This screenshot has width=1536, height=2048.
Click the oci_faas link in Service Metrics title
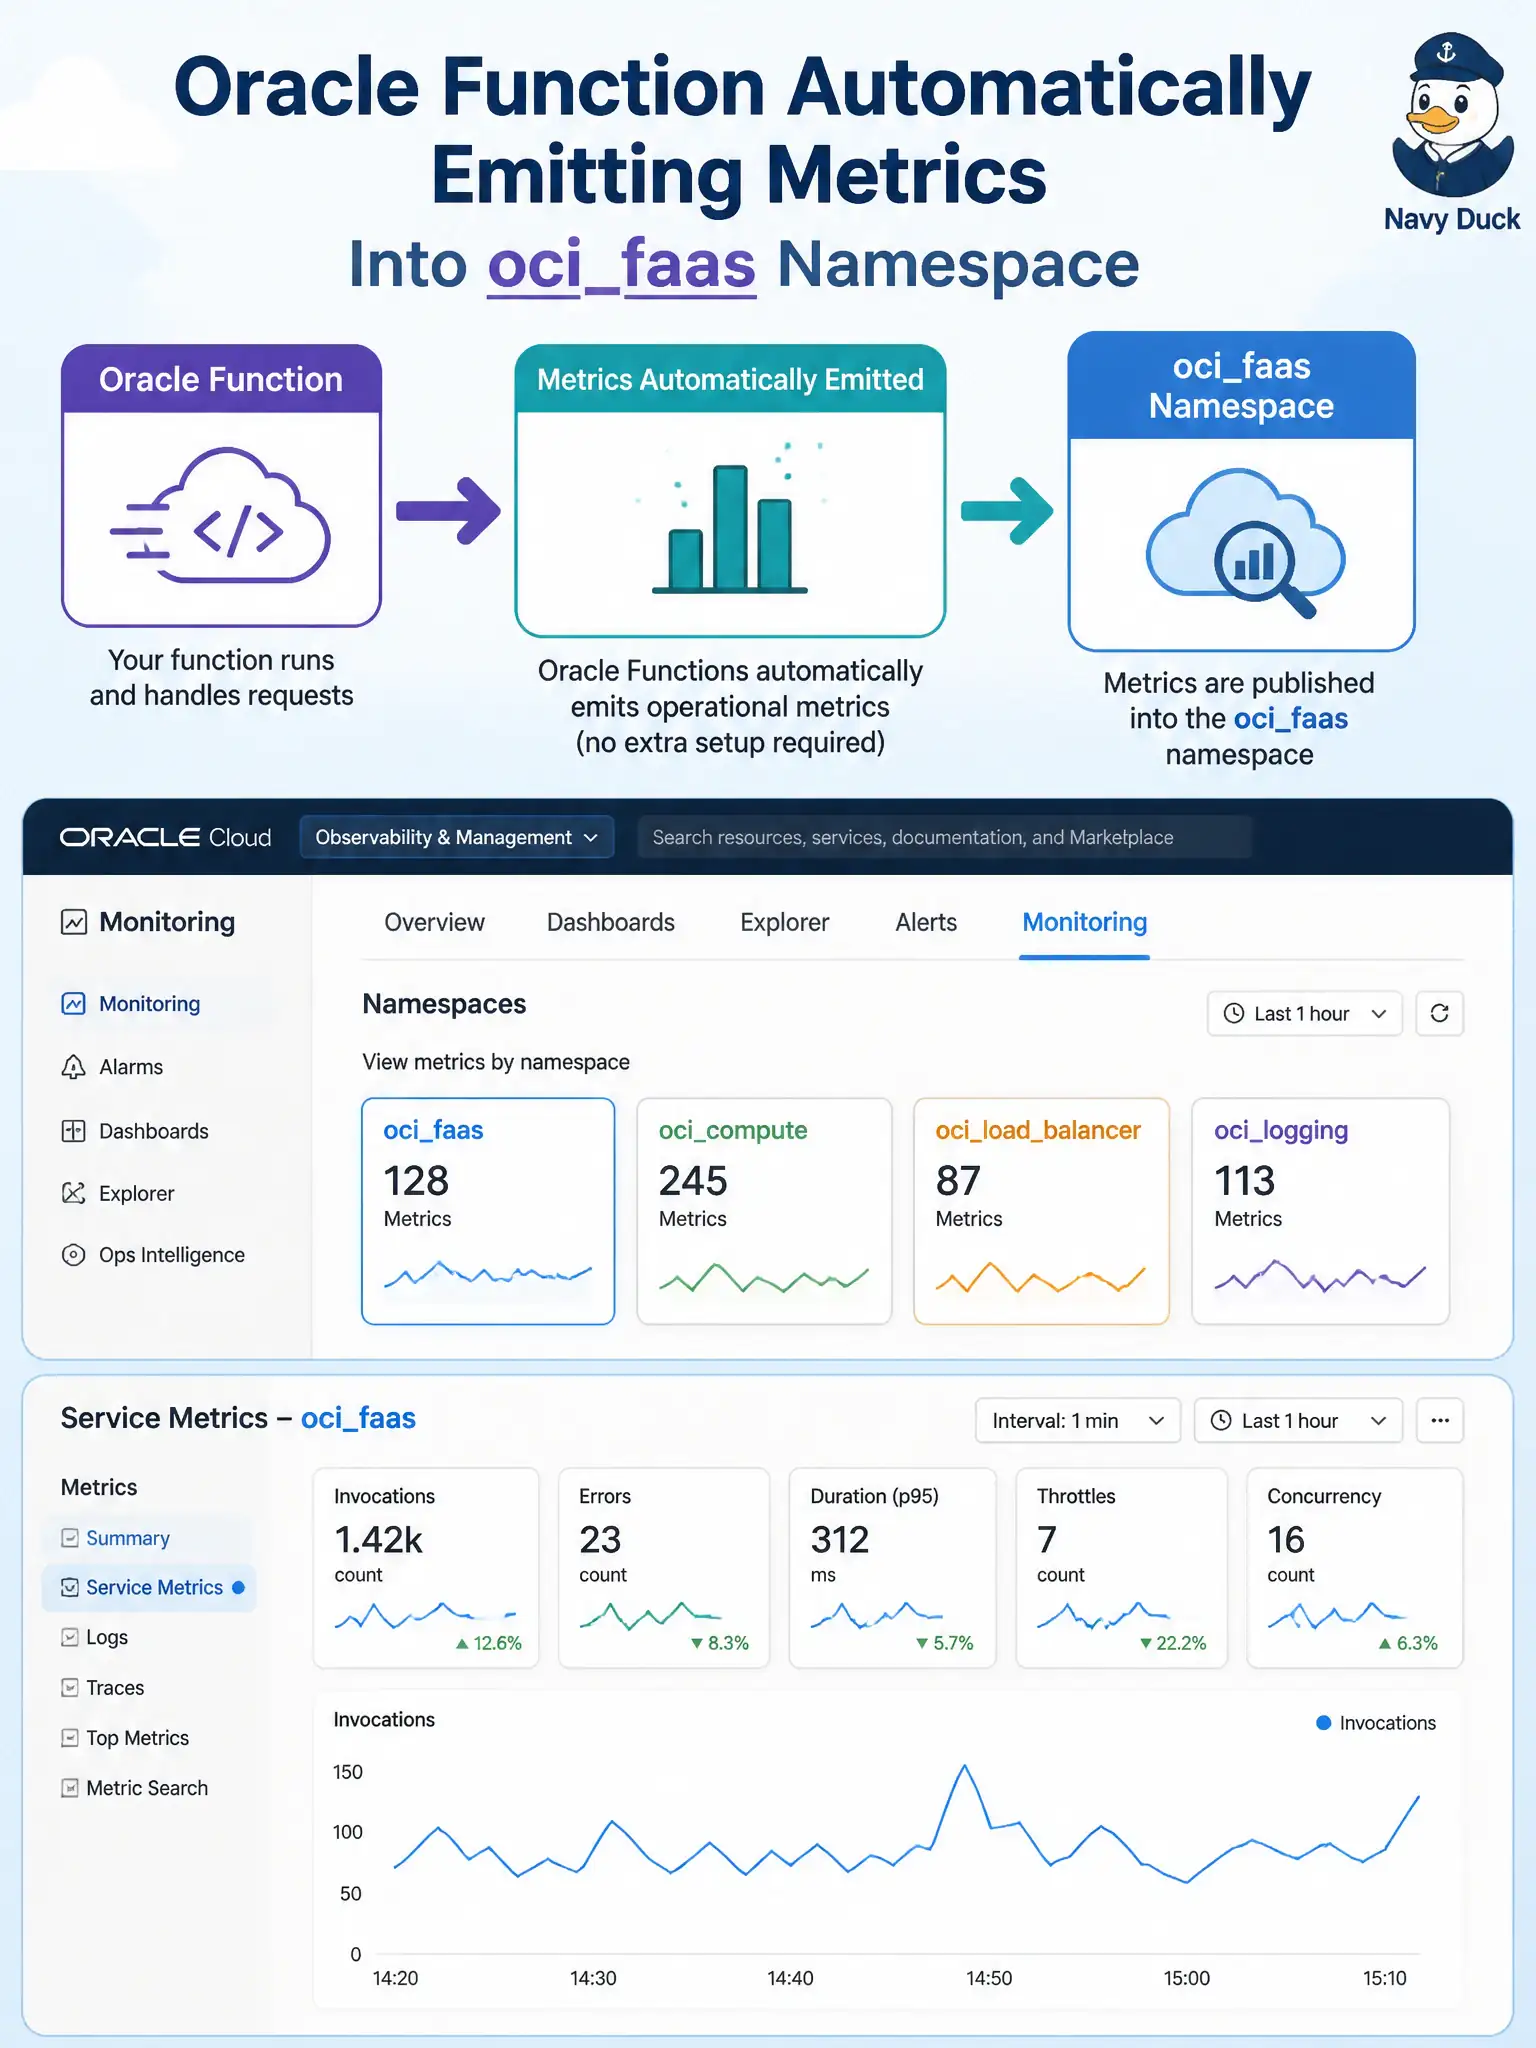358,1418
